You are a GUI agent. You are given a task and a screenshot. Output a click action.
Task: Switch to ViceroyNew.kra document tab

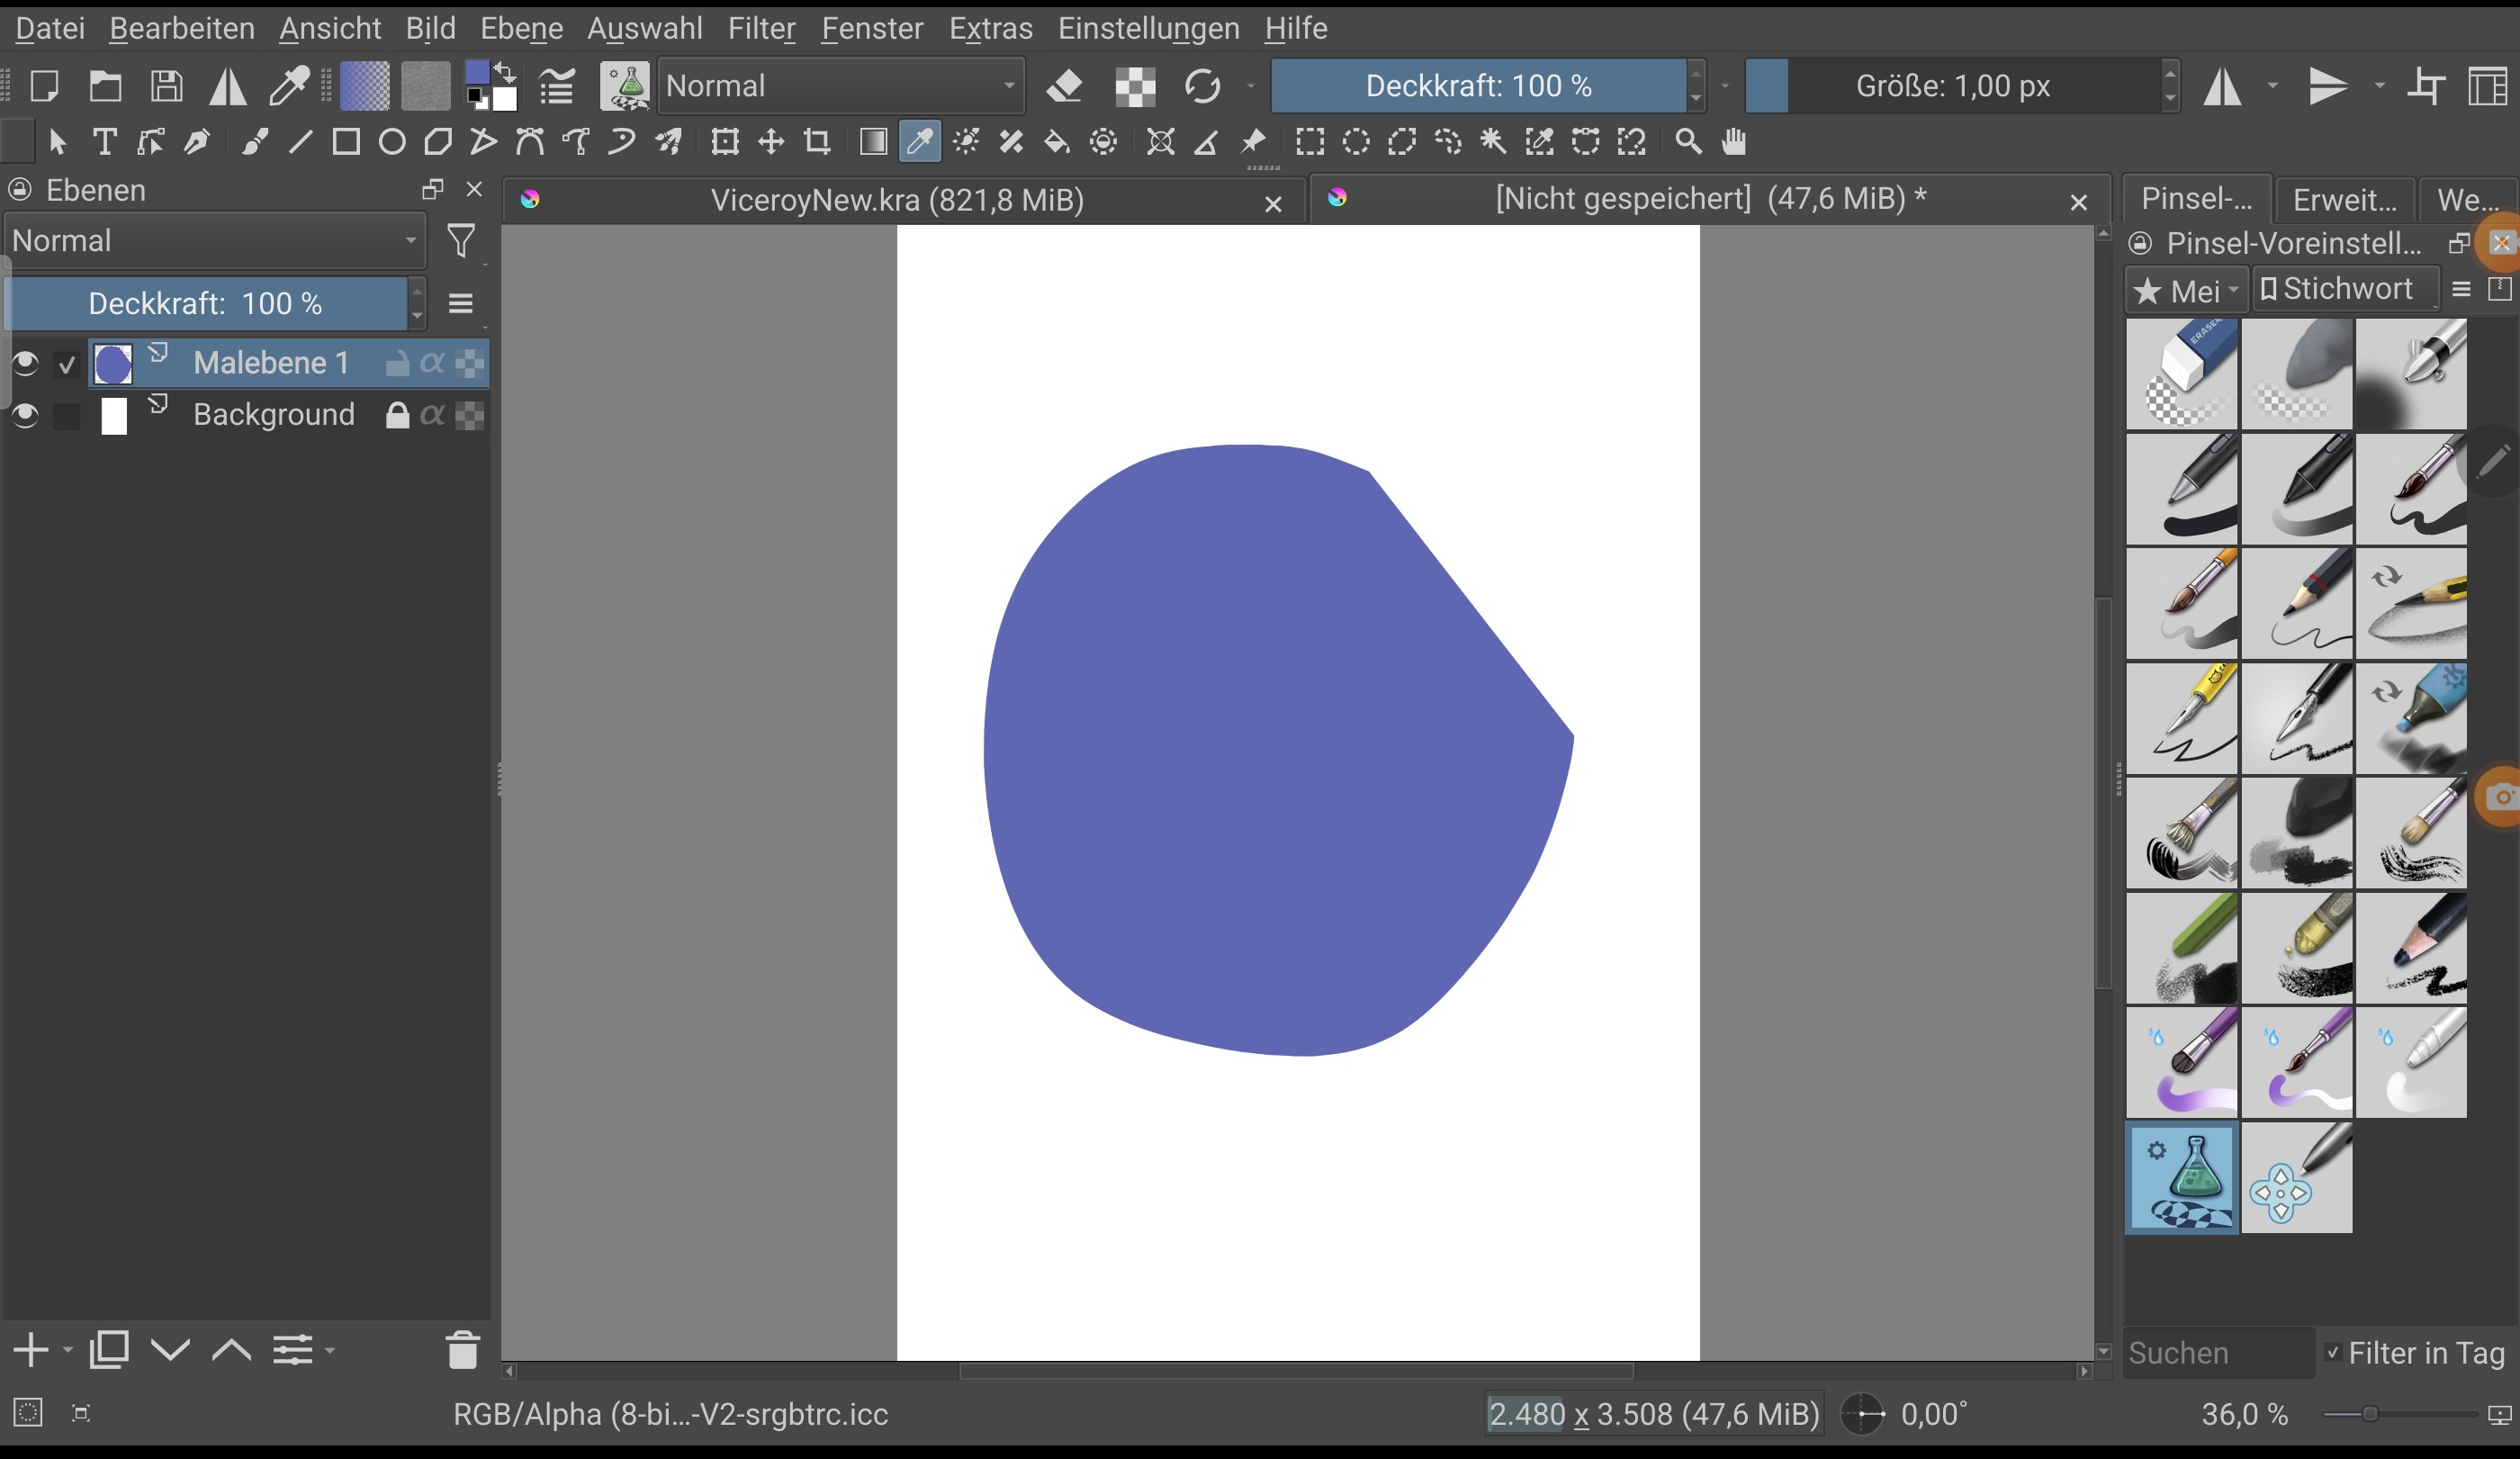click(x=896, y=200)
